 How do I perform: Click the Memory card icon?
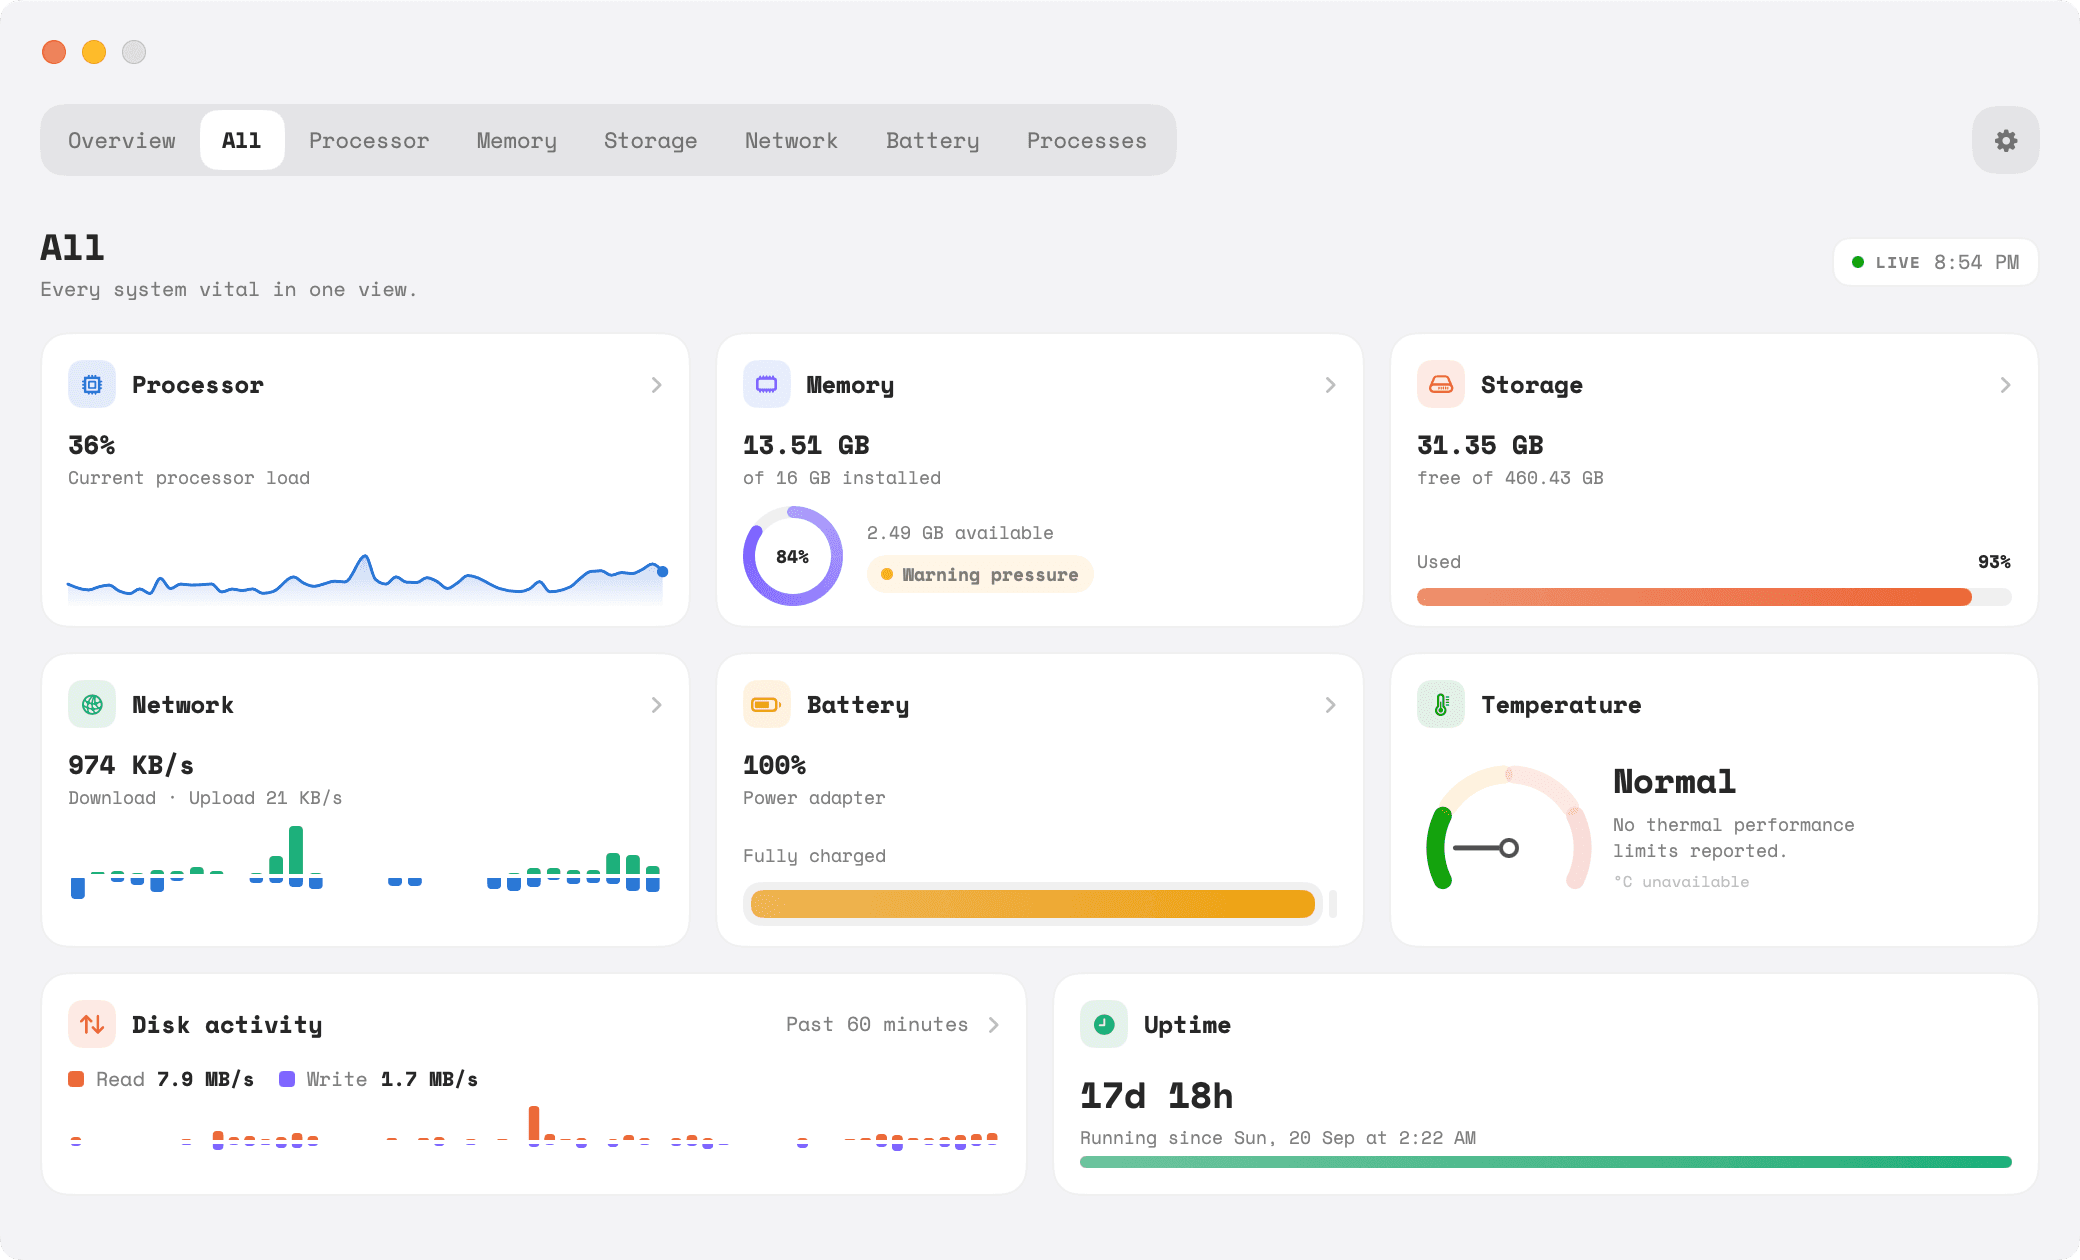tap(767, 385)
